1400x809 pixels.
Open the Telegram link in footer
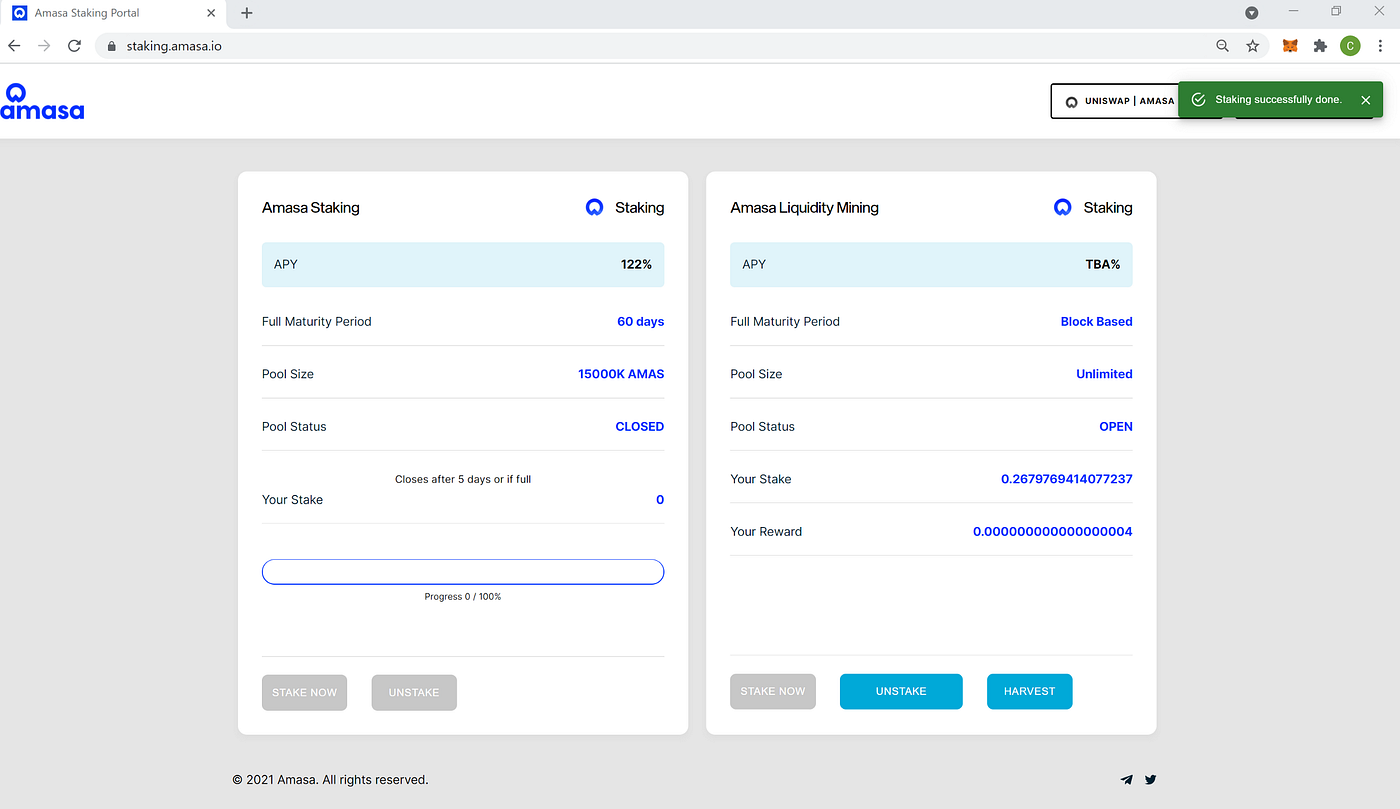1127,779
